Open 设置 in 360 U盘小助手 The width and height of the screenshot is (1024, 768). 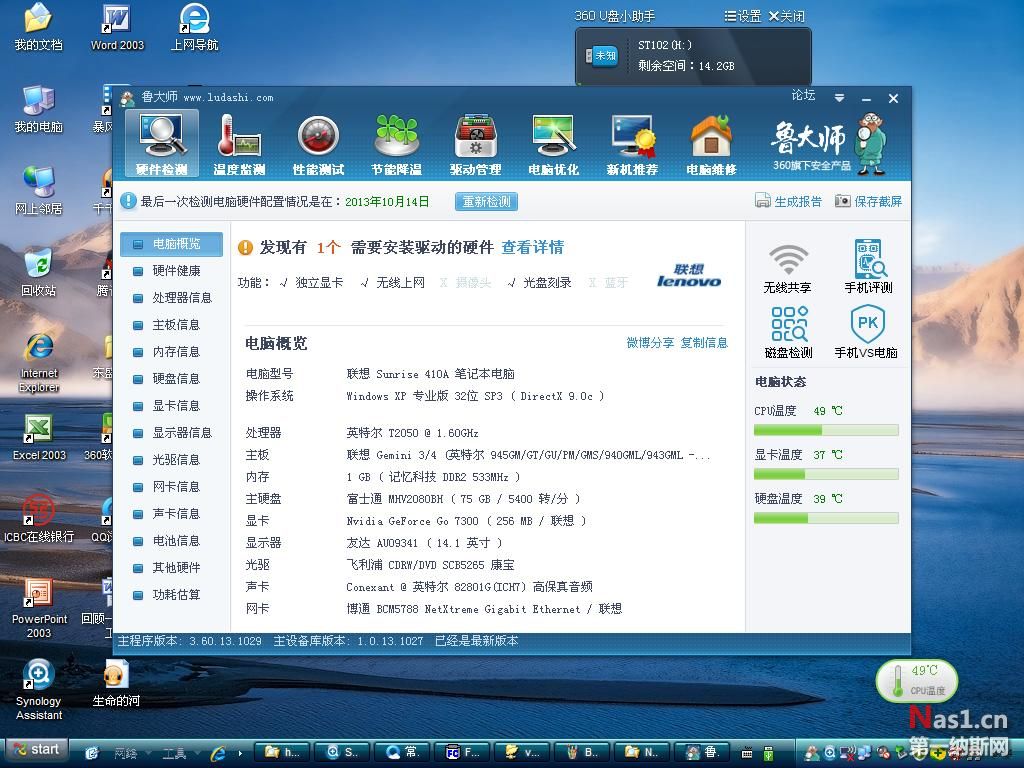click(x=743, y=16)
